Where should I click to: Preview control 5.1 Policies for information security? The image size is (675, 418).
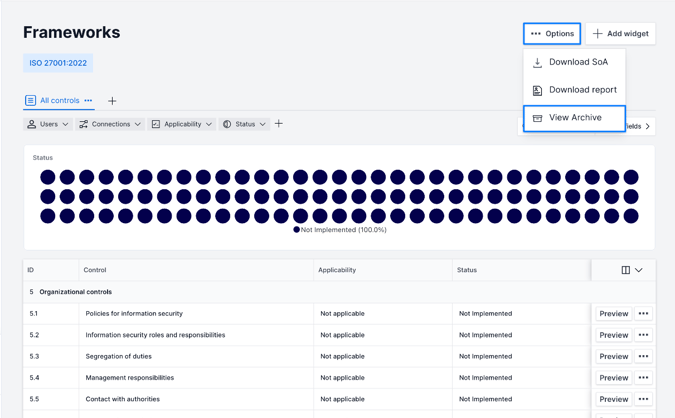point(613,314)
